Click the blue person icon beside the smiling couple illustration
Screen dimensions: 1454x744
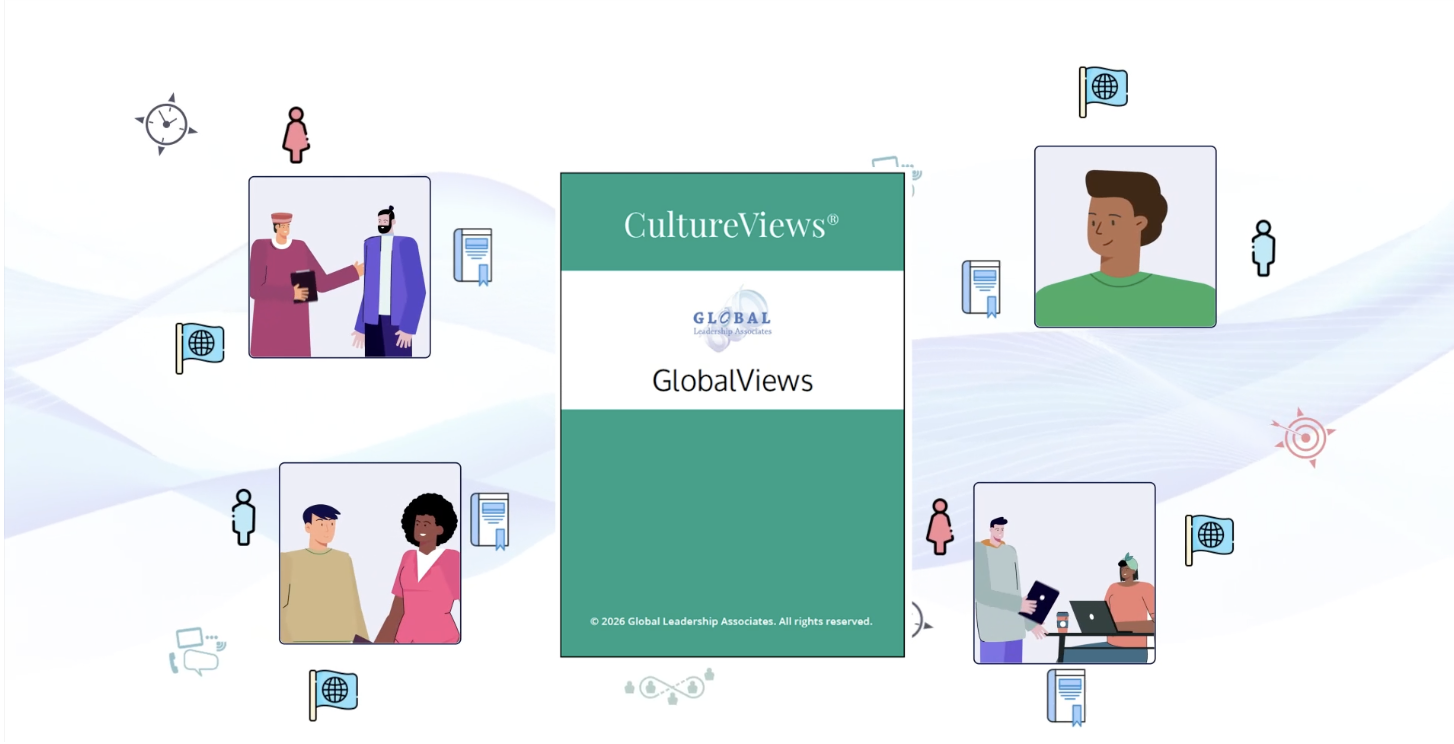point(244,517)
